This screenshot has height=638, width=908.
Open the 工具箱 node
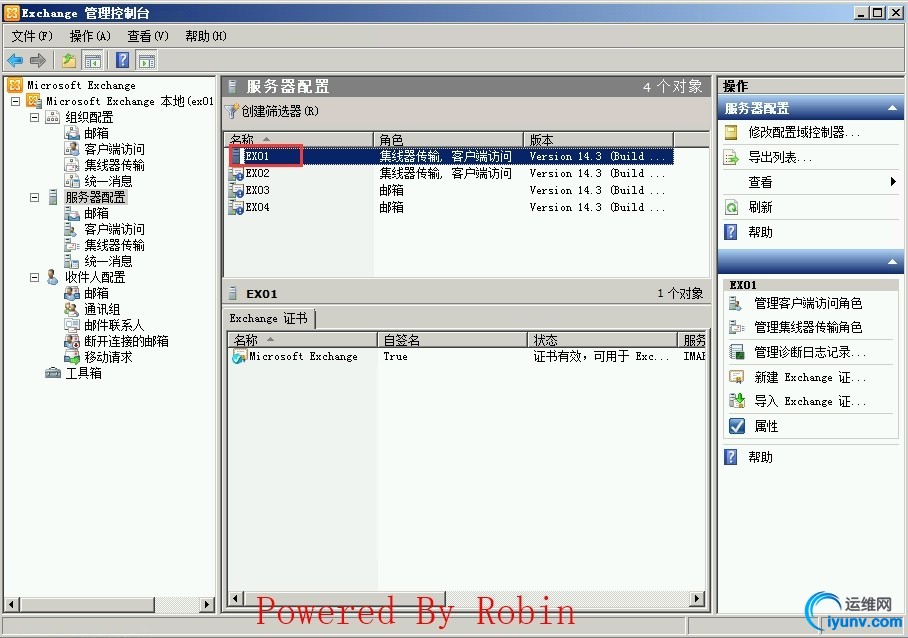[x=83, y=373]
